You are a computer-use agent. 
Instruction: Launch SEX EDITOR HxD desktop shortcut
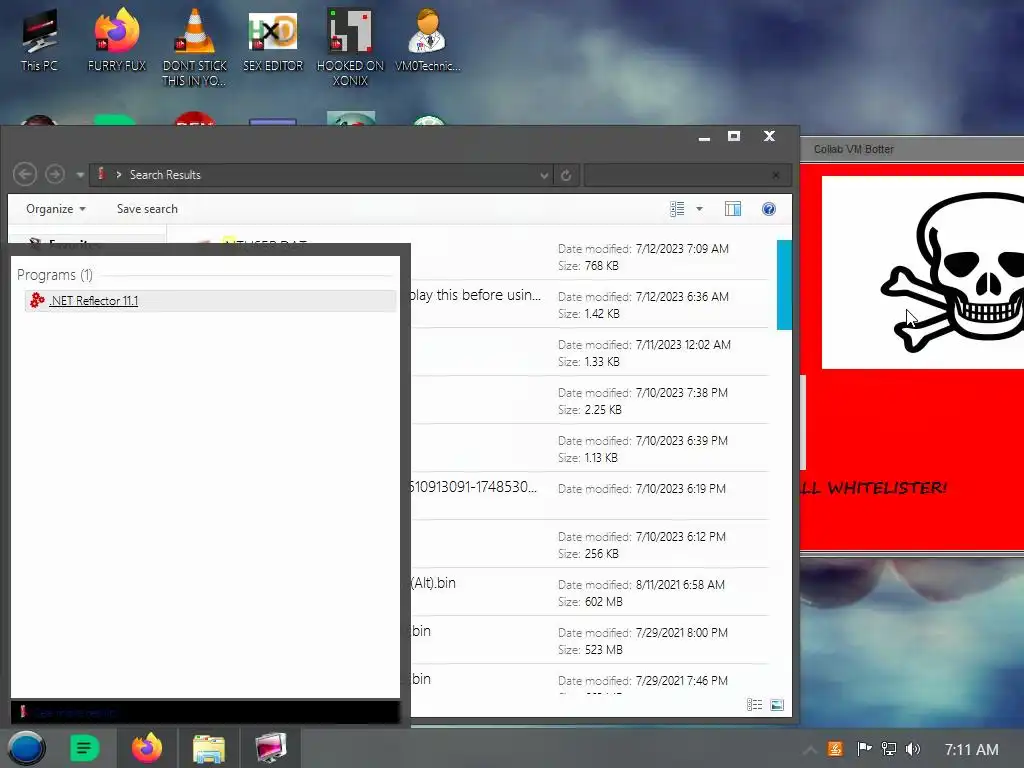(273, 40)
